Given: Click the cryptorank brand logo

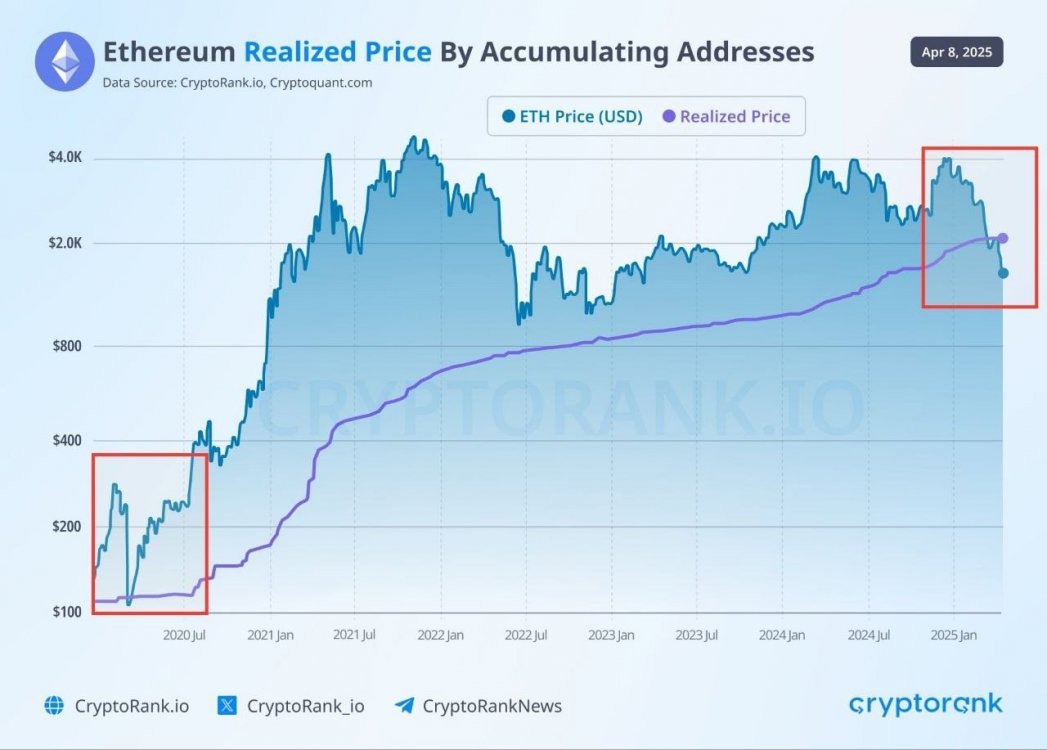Looking at the screenshot, I should 925,705.
